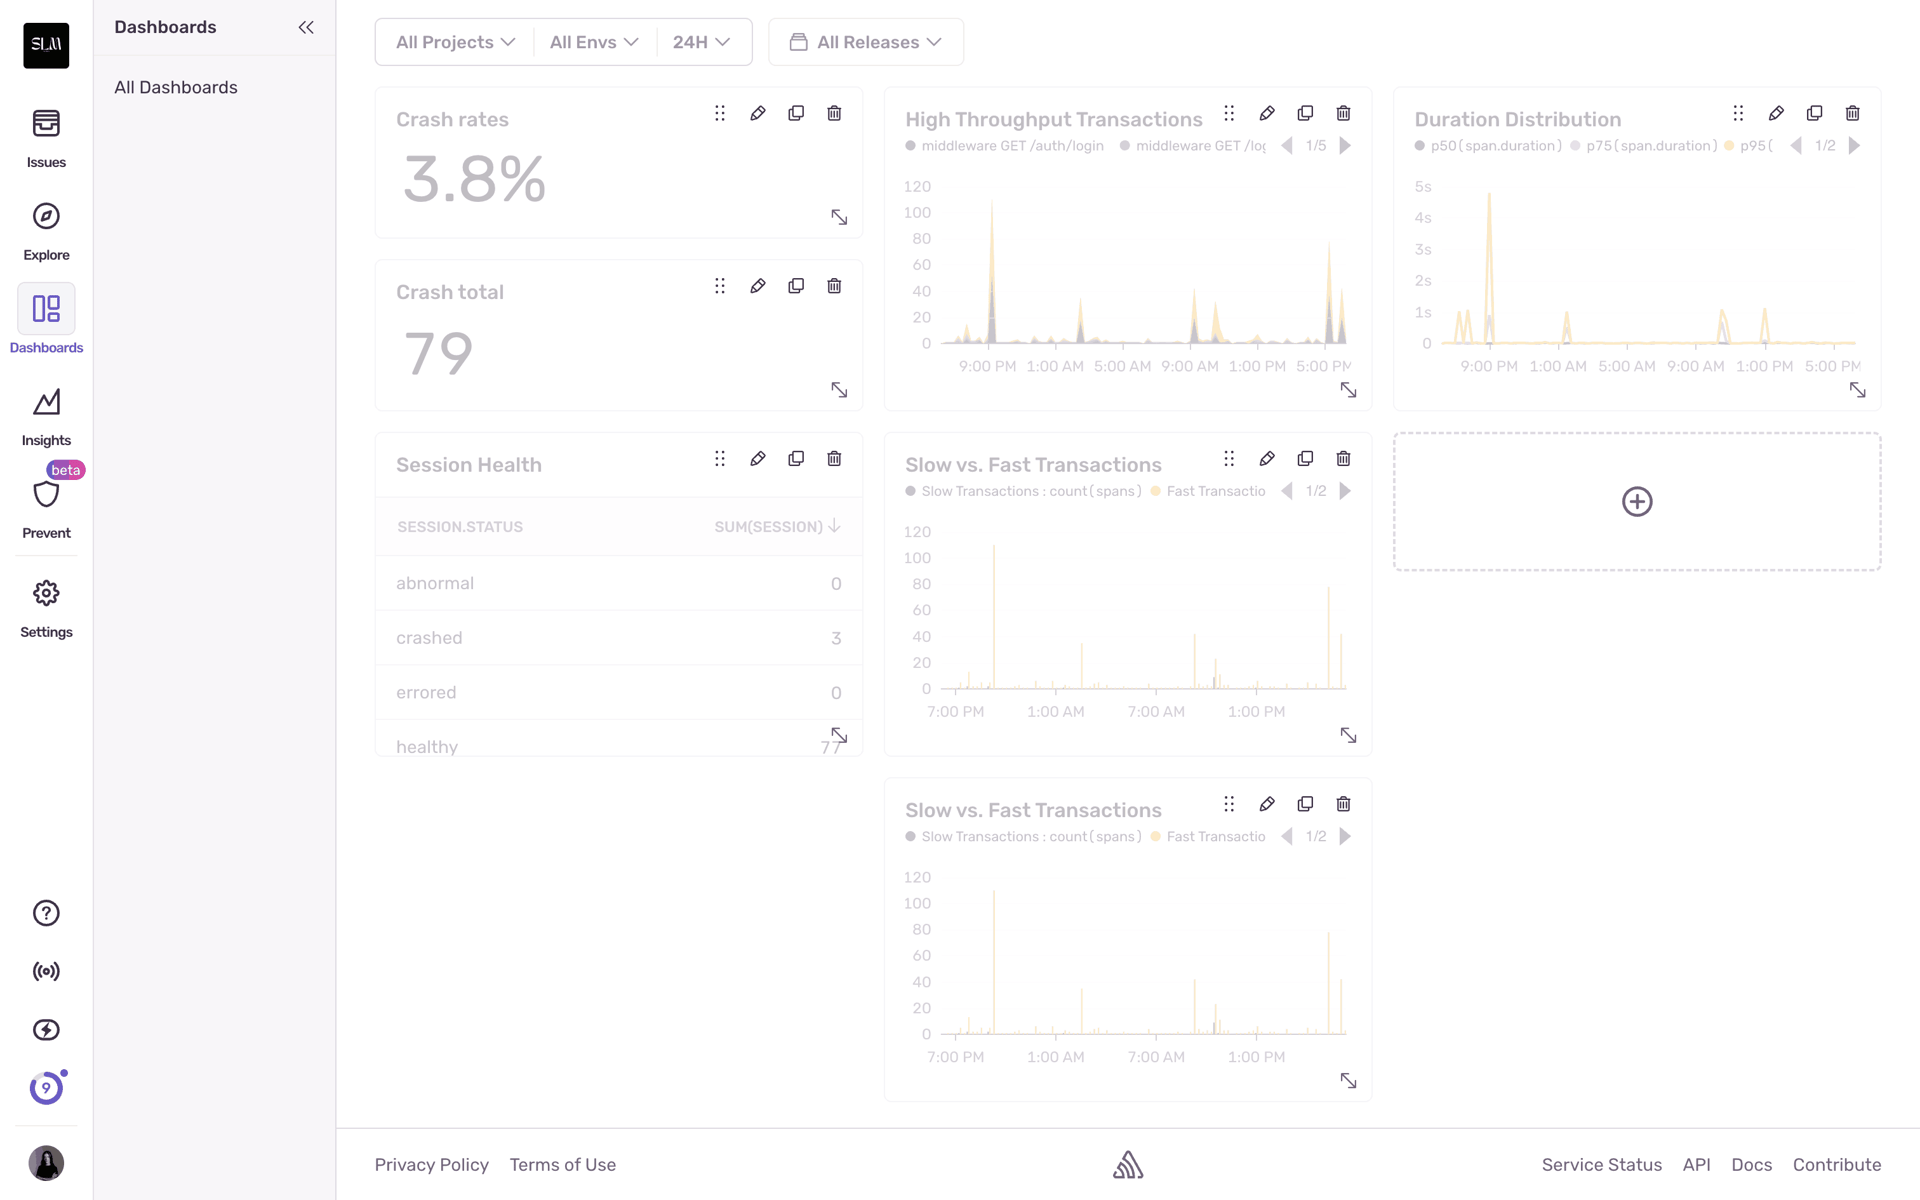Image resolution: width=1920 pixels, height=1200 pixels.
Task: Show next legend page in Duration Distribution
Action: (1854, 146)
